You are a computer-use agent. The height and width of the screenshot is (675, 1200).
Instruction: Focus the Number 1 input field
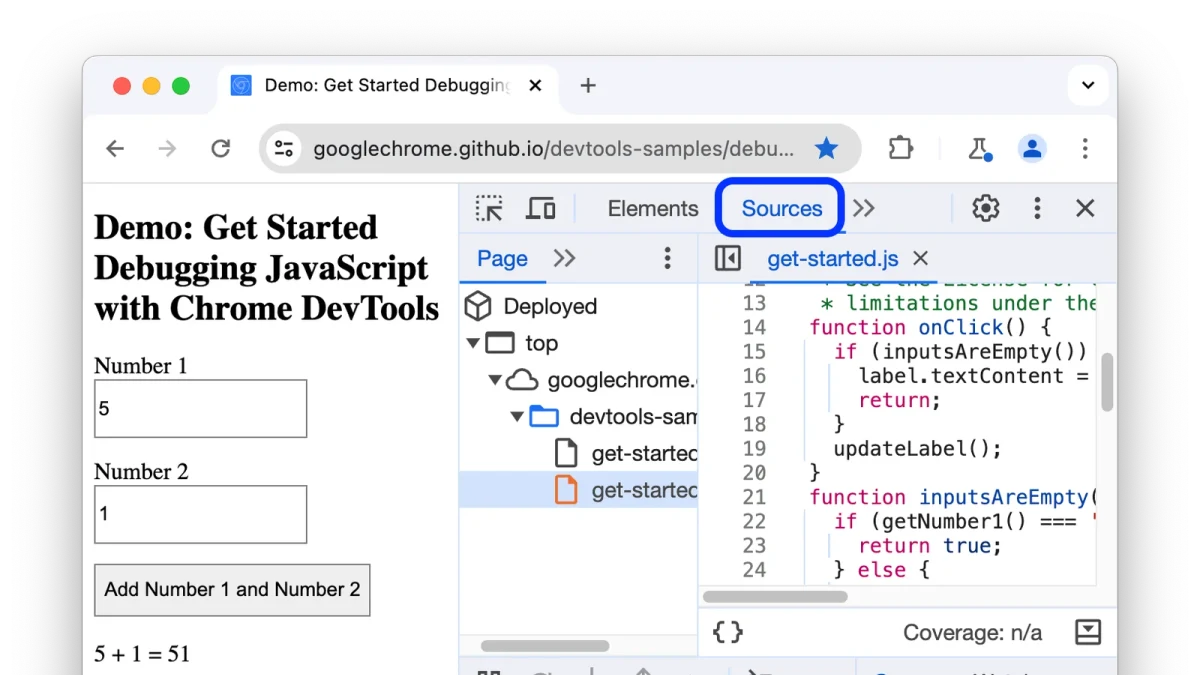coord(200,408)
